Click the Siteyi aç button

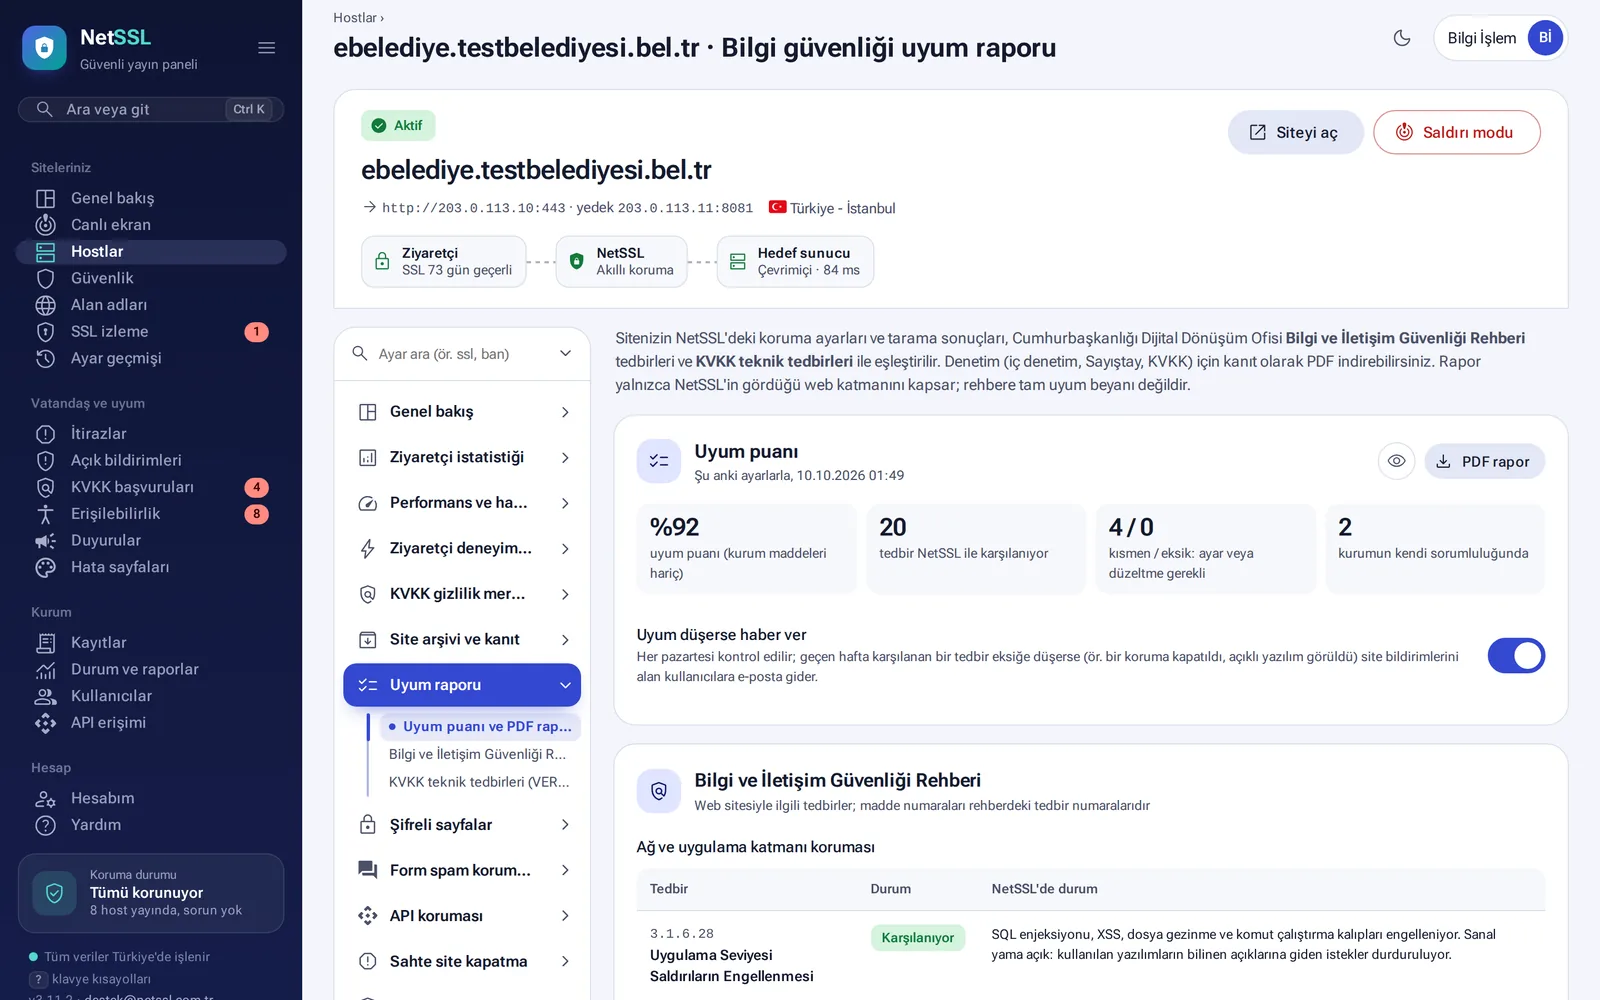click(1295, 132)
